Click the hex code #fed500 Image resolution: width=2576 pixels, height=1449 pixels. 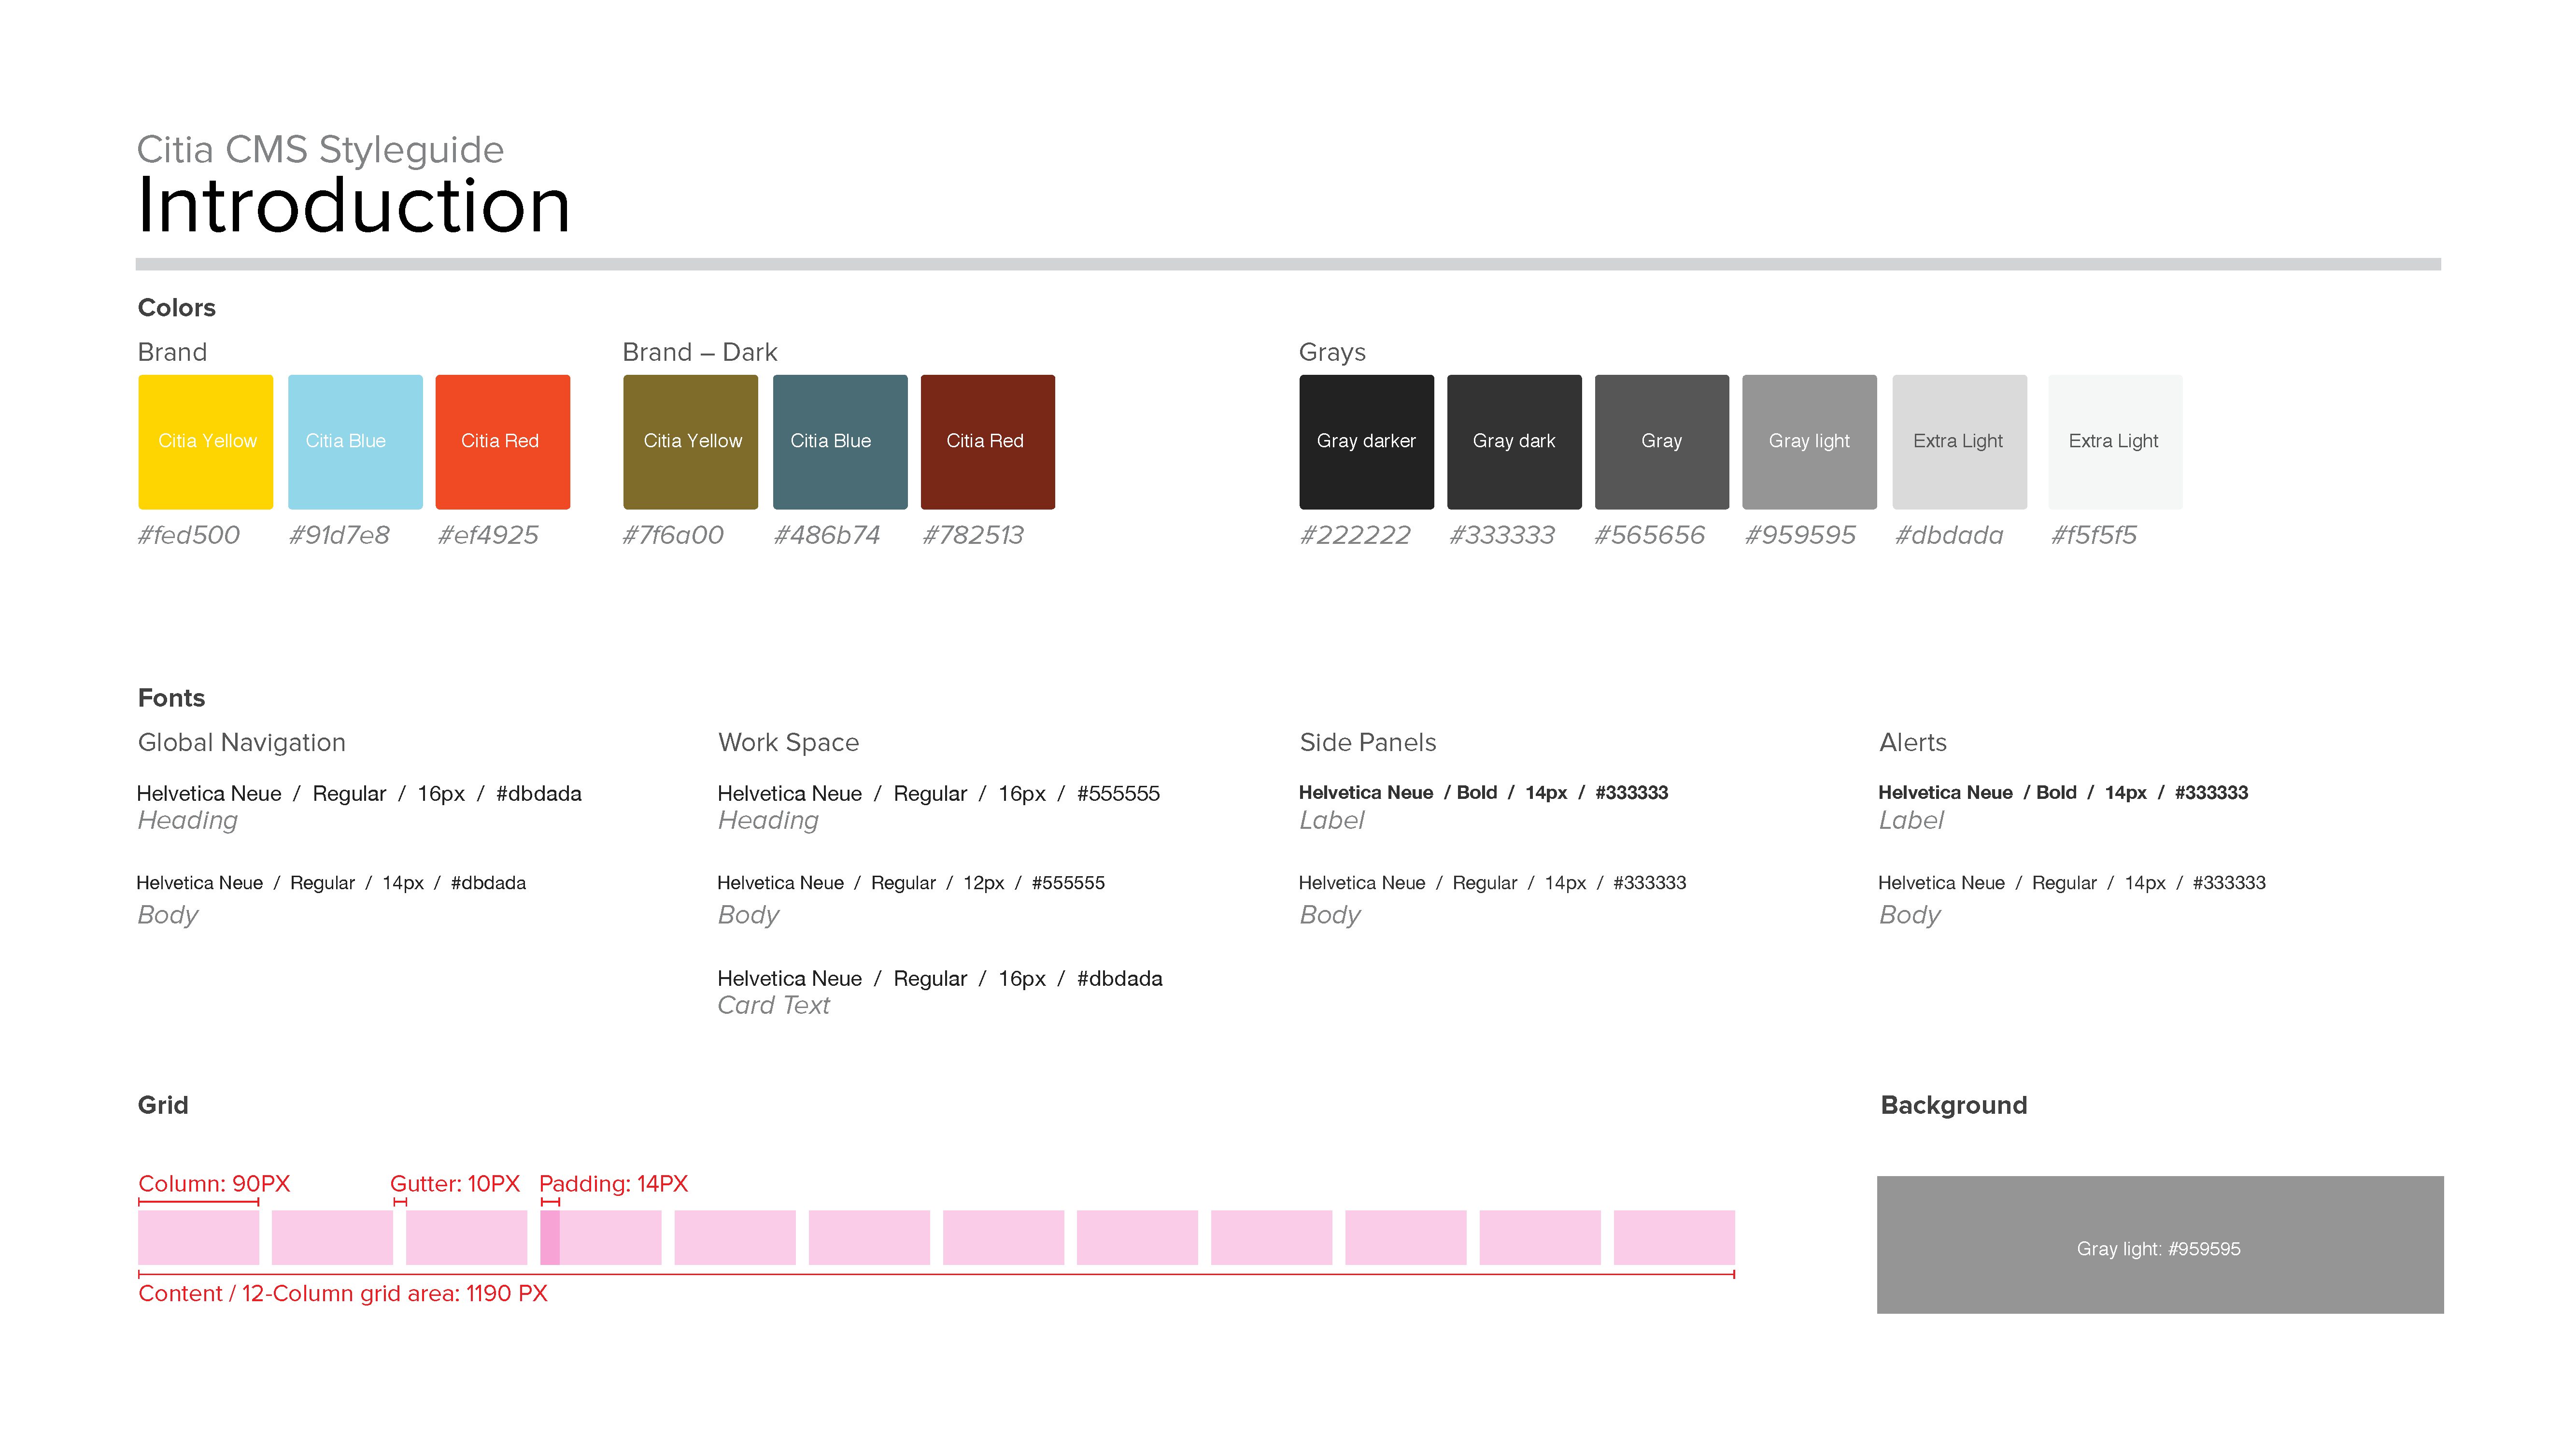[x=189, y=535]
